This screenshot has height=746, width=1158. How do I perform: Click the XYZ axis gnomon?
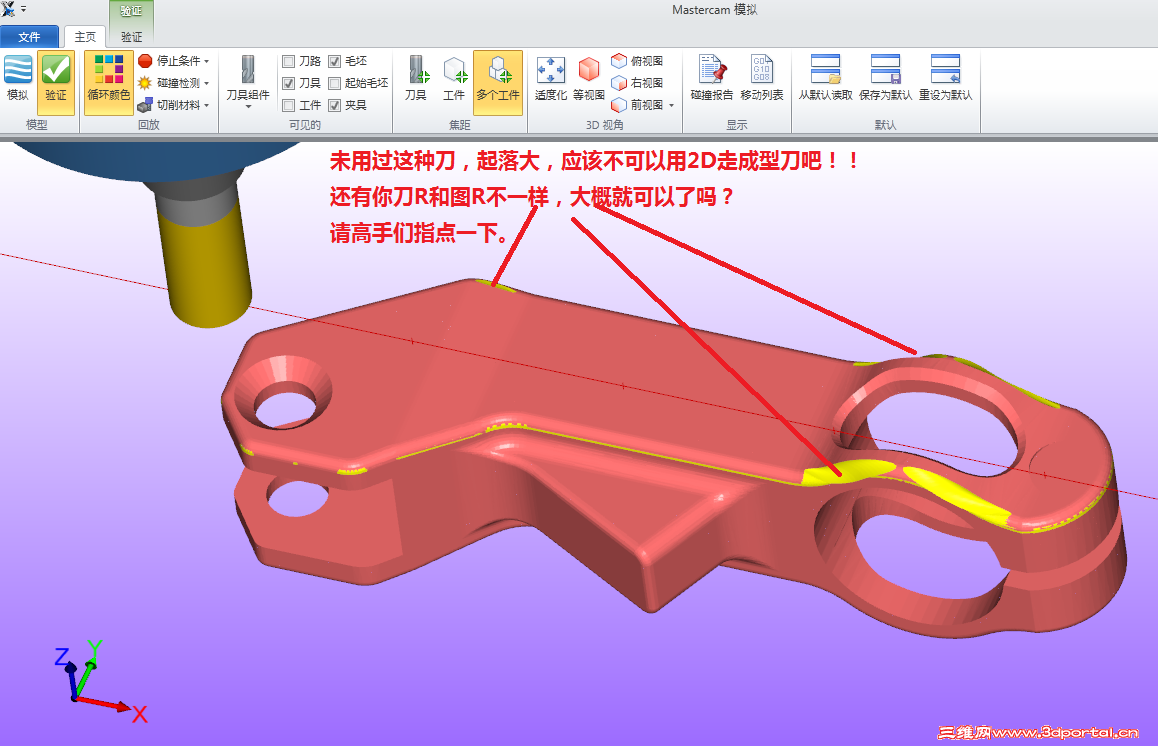100,683
